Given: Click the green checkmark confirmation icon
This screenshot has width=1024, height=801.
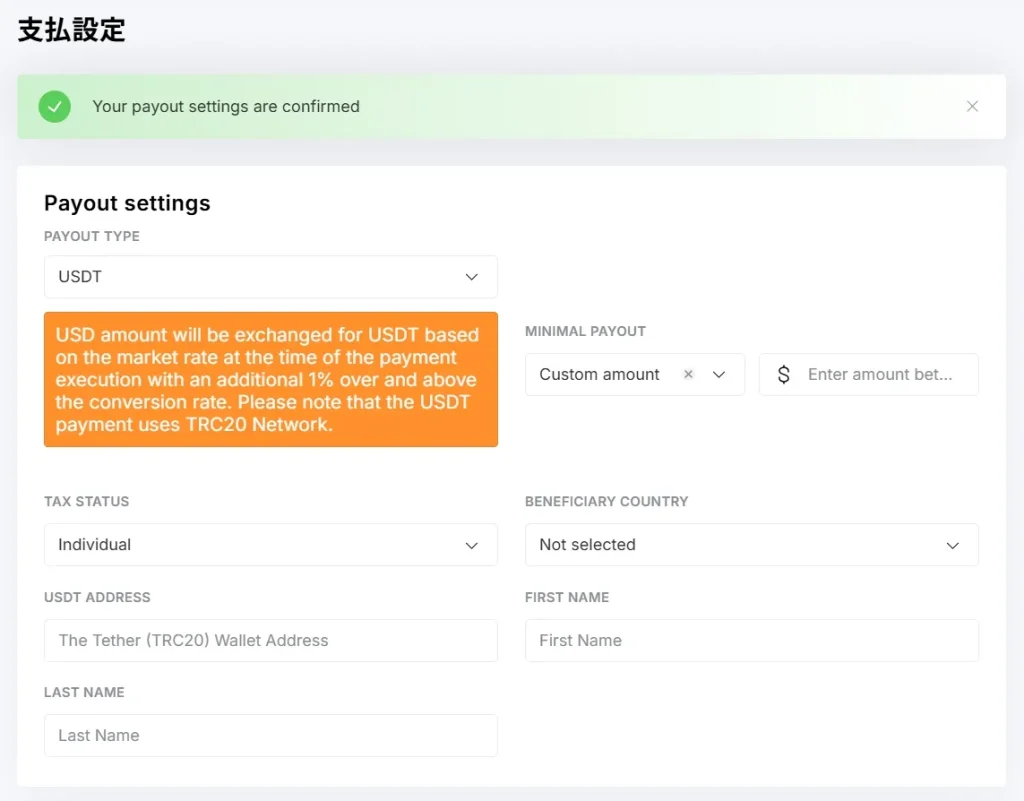Looking at the screenshot, I should click(x=55, y=107).
